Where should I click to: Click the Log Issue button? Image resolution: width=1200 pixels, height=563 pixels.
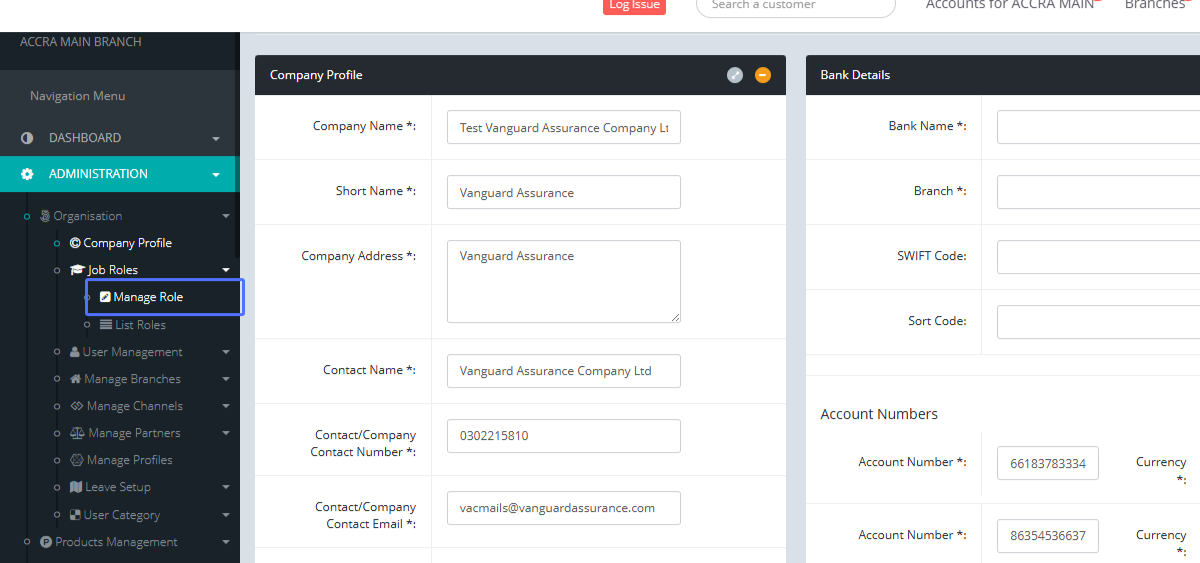pyautogui.click(x=634, y=5)
